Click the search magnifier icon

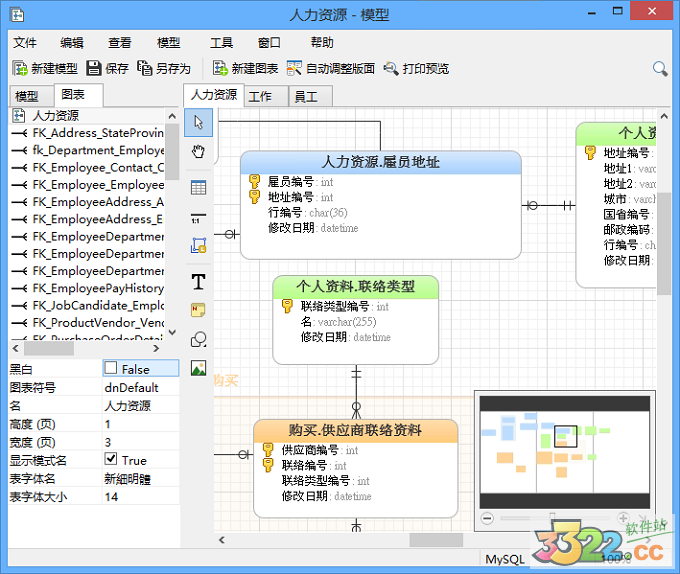(660, 68)
